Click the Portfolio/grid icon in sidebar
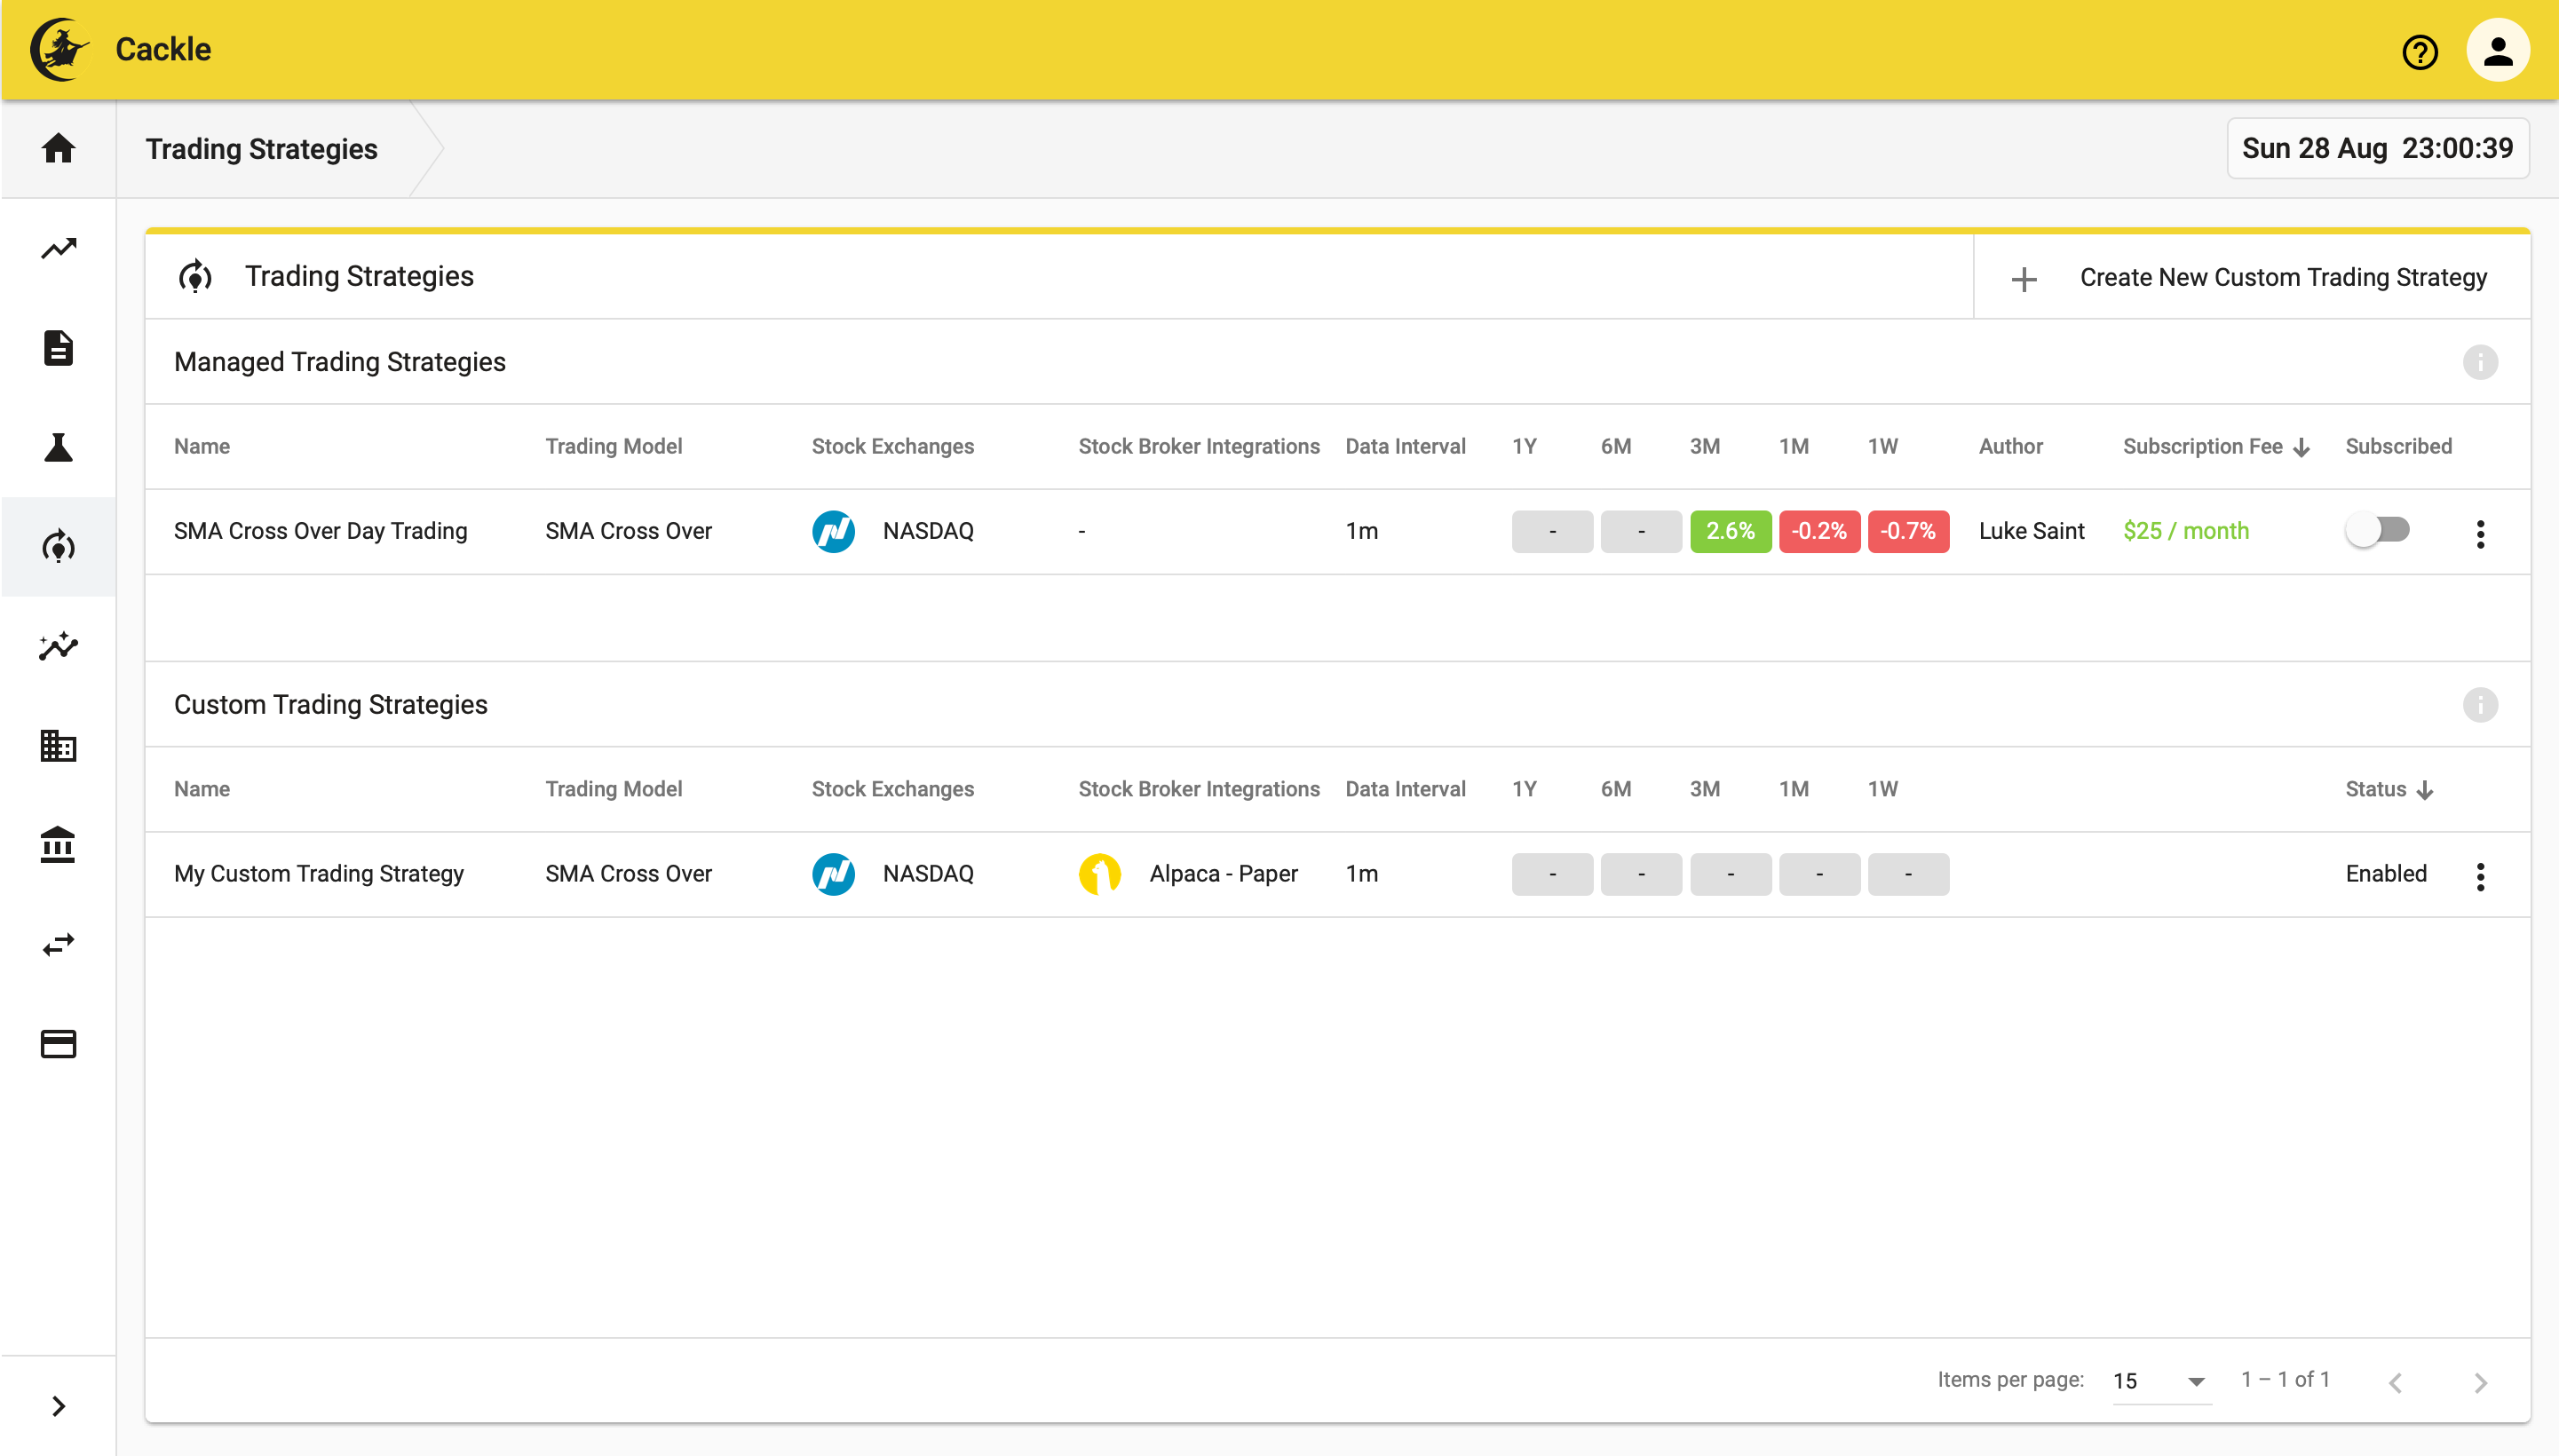 (x=56, y=747)
